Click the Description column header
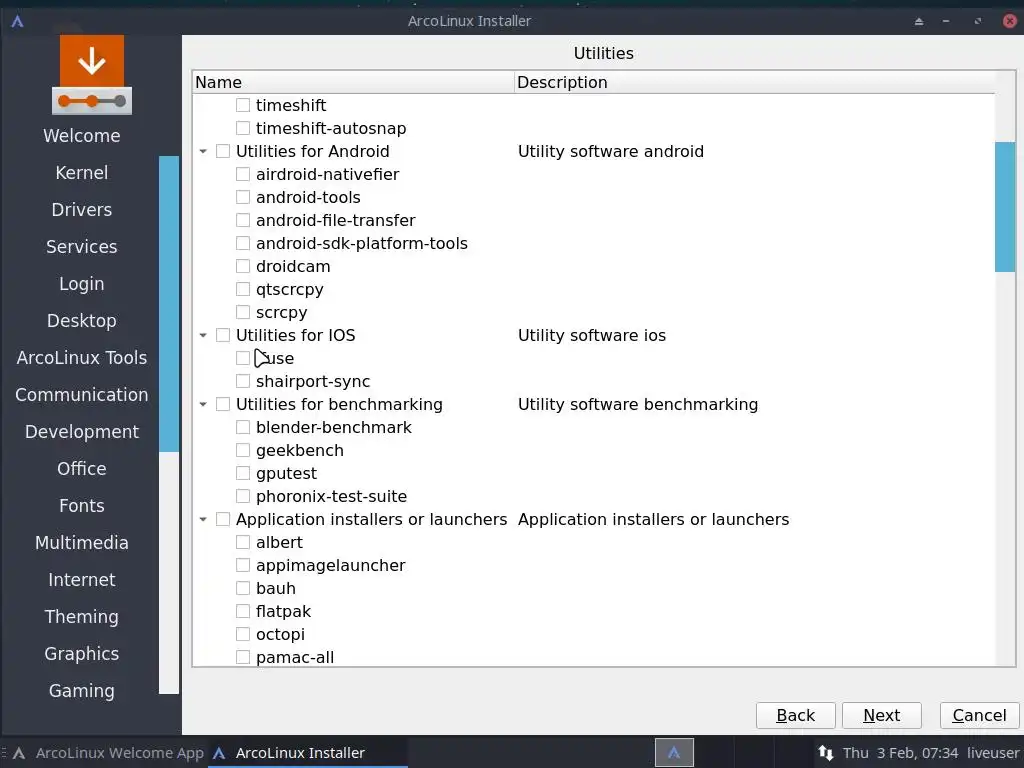 pyautogui.click(x=754, y=82)
